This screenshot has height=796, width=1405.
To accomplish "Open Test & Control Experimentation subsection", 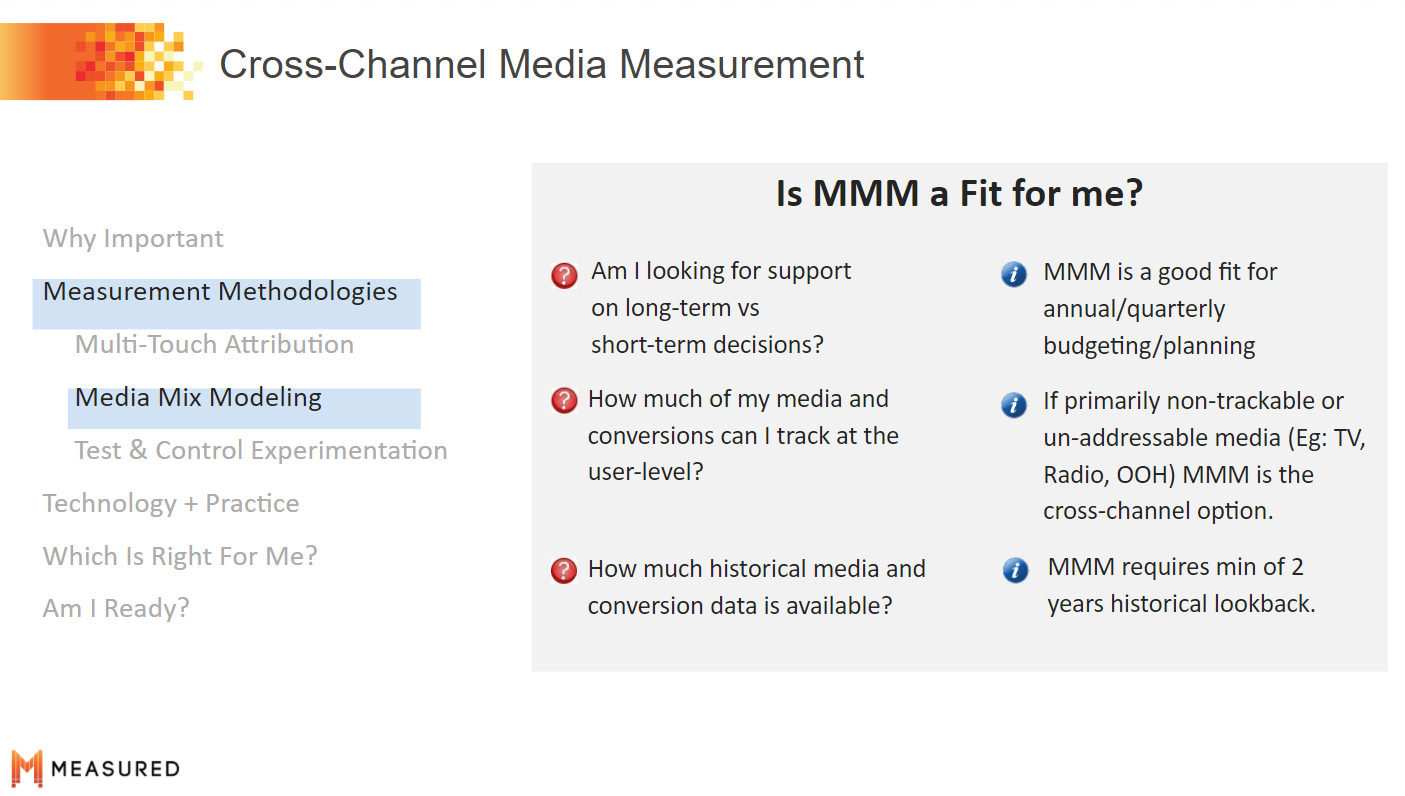I will point(261,451).
